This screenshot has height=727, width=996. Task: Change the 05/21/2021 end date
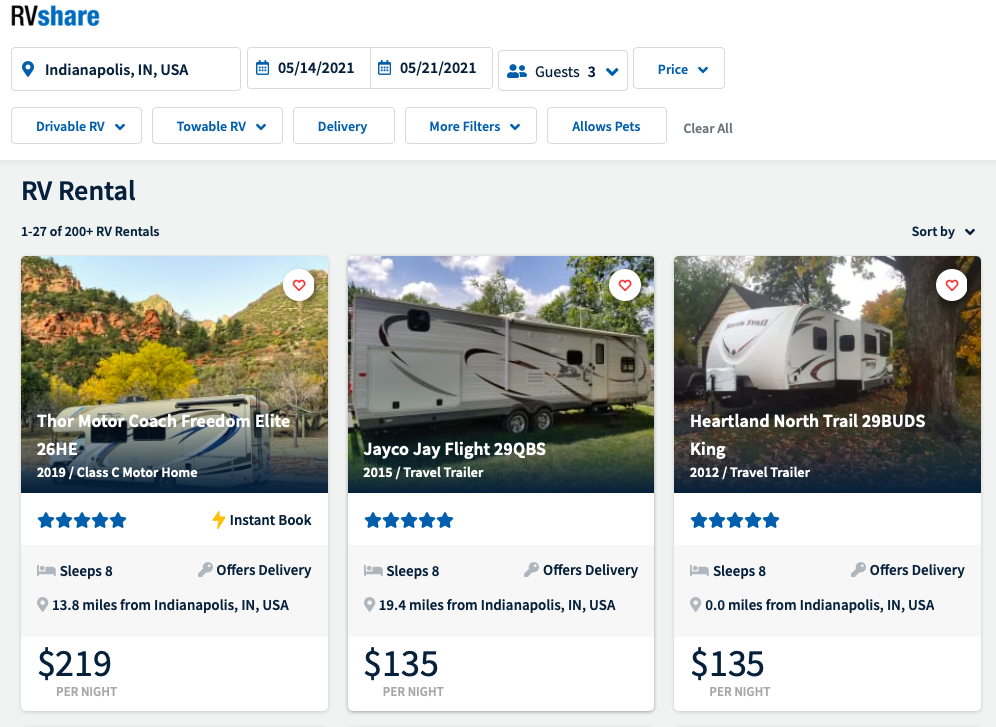coord(431,68)
